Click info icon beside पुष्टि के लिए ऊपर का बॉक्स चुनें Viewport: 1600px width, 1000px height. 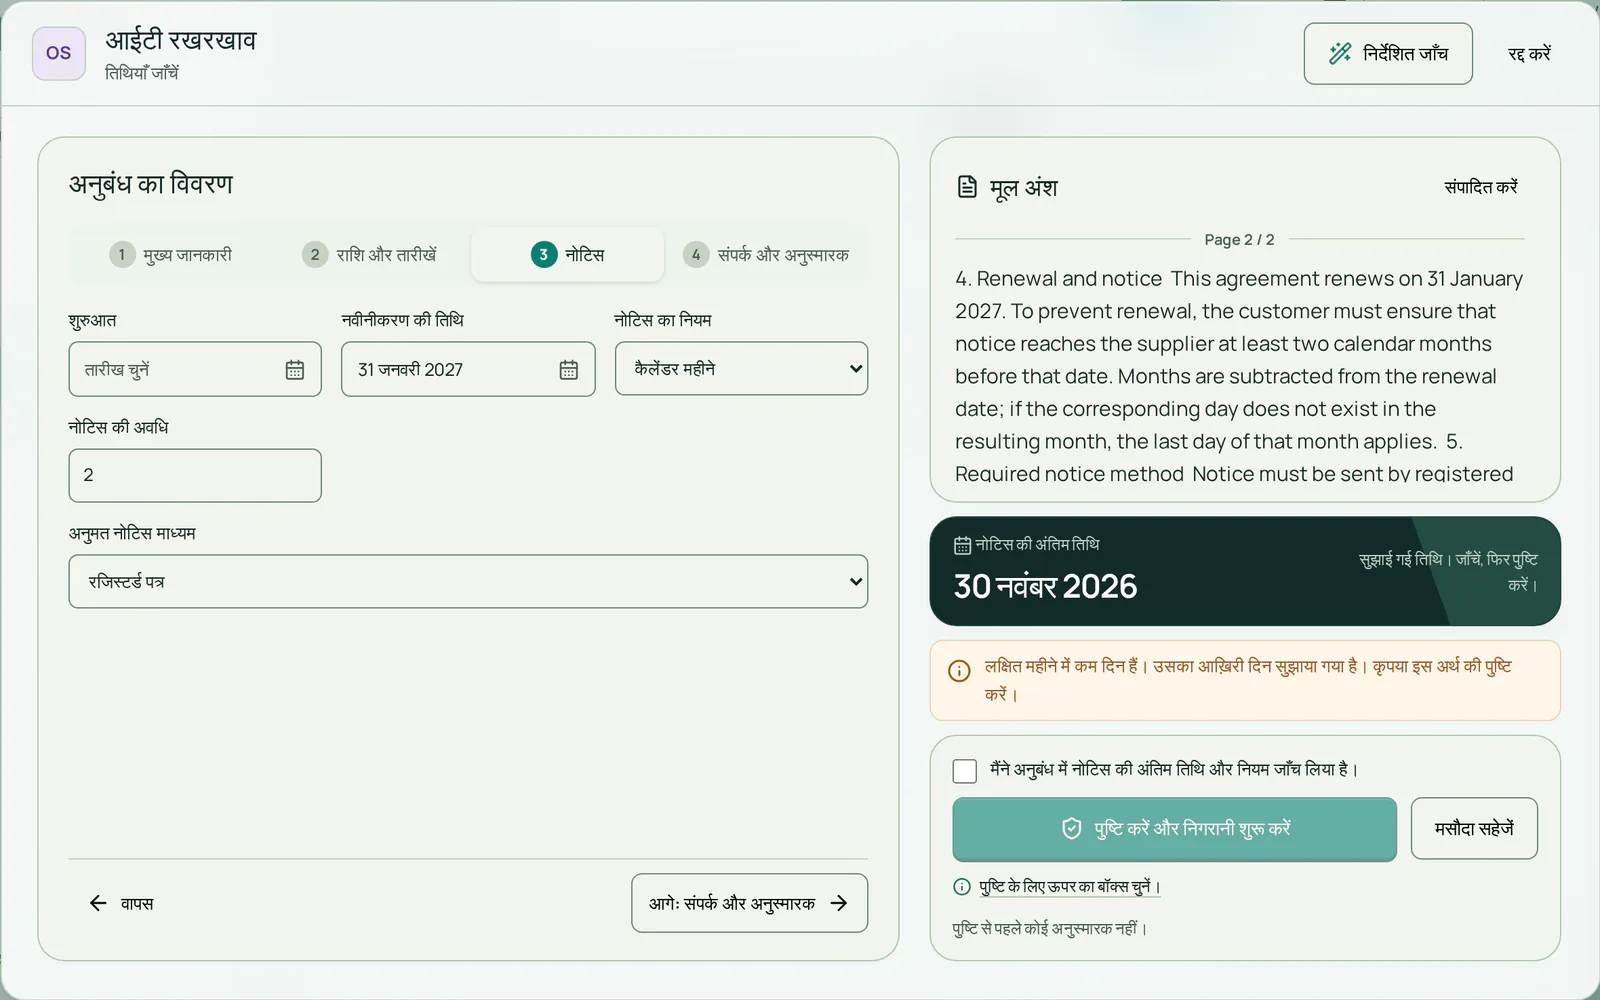(x=962, y=887)
